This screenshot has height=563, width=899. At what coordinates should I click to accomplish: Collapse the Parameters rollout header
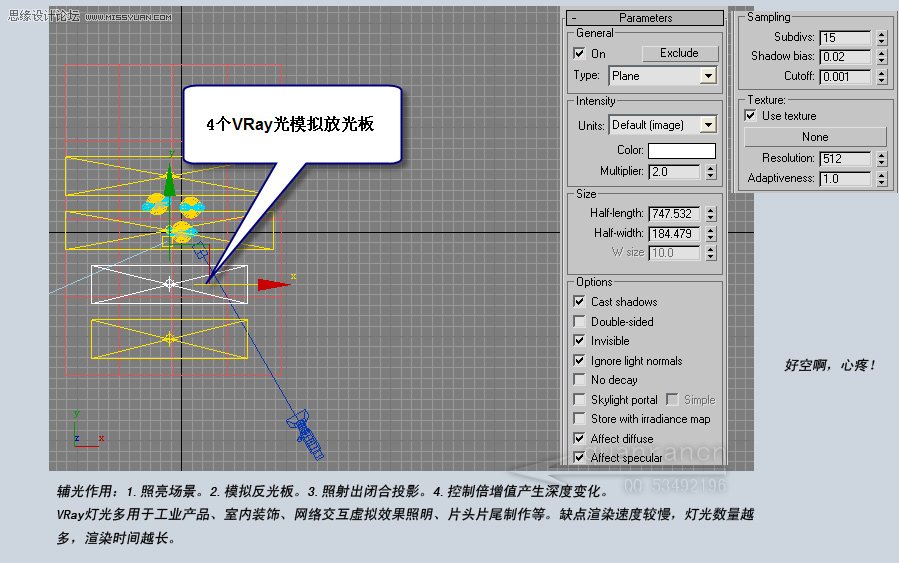tap(644, 18)
